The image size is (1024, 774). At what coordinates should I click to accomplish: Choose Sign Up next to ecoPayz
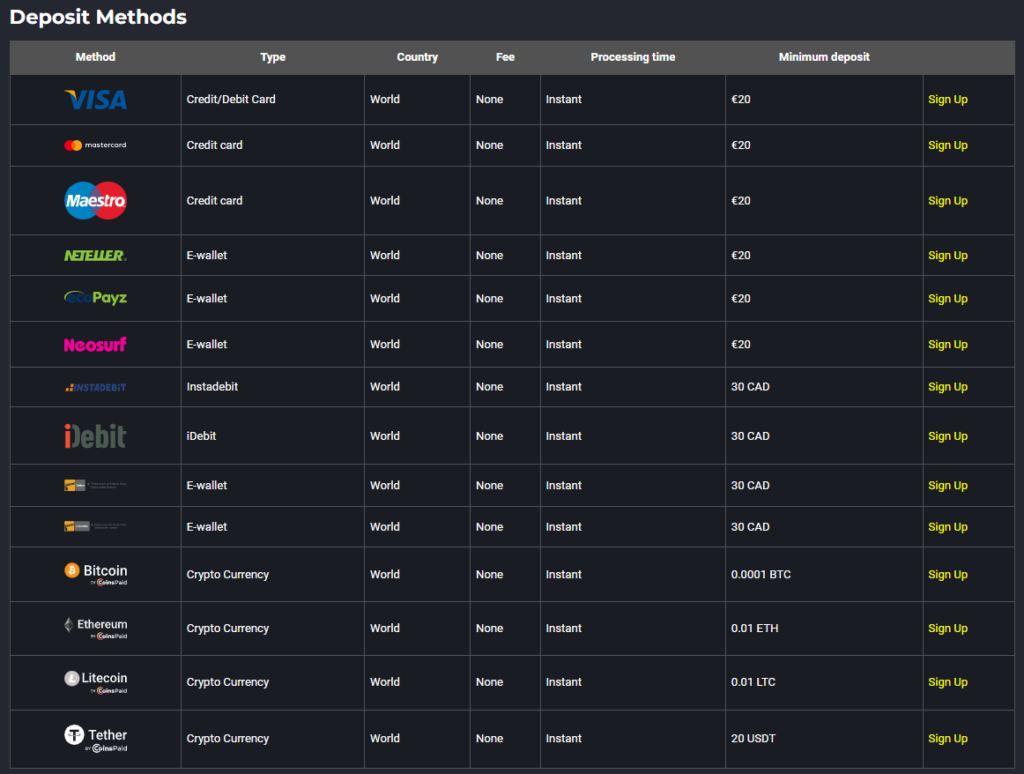pos(948,298)
